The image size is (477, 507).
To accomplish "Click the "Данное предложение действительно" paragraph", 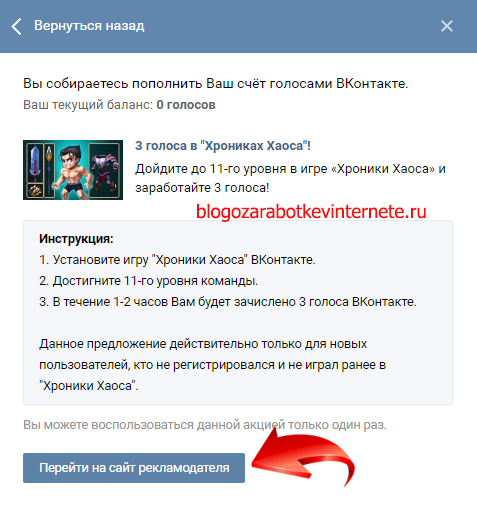I will click(x=212, y=365).
